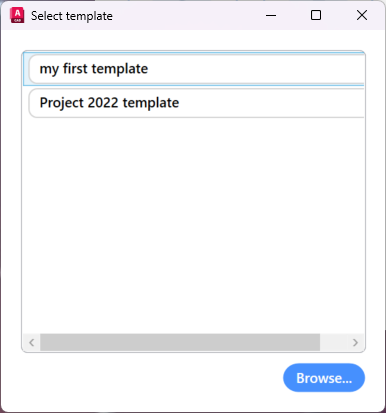This screenshot has height=413, width=386.
Task: Open the Browse... file picker
Action: click(324, 378)
